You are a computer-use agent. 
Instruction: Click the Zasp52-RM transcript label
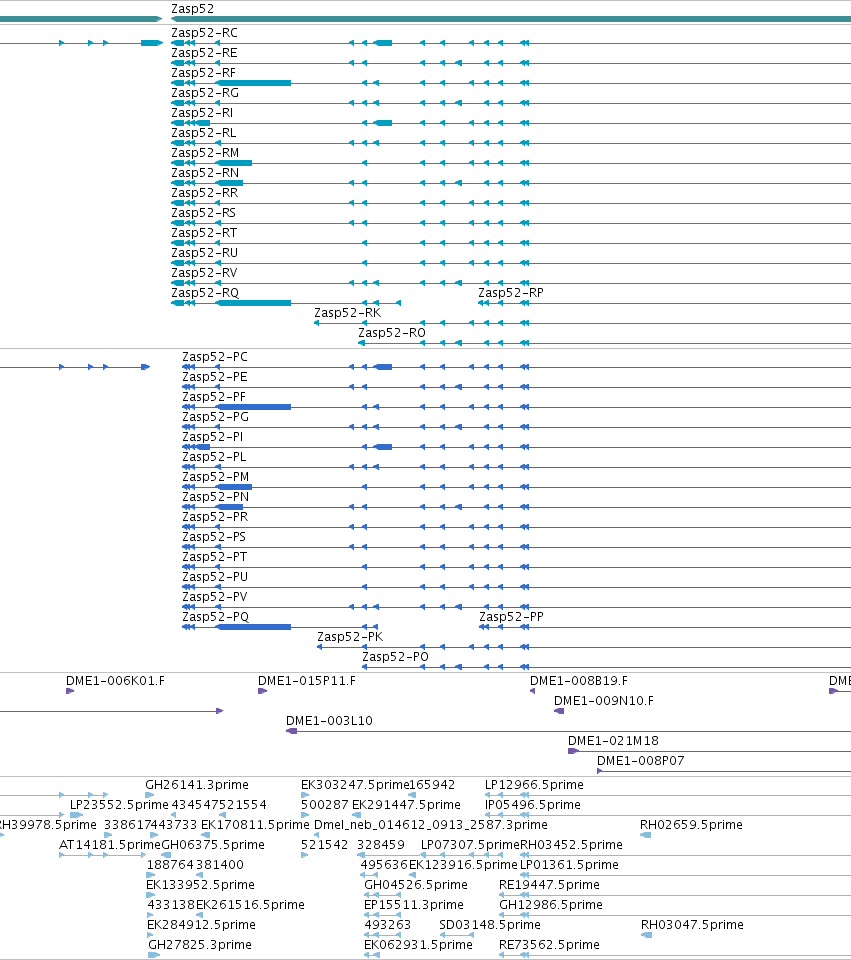(205, 153)
